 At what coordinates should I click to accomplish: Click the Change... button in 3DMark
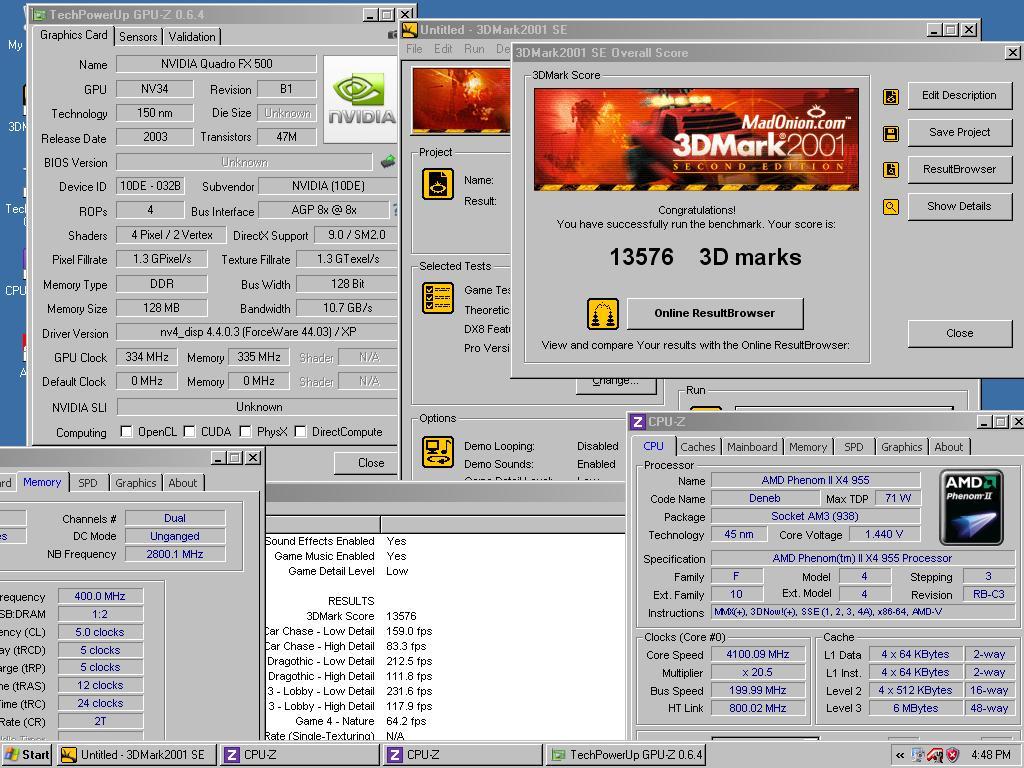[616, 383]
